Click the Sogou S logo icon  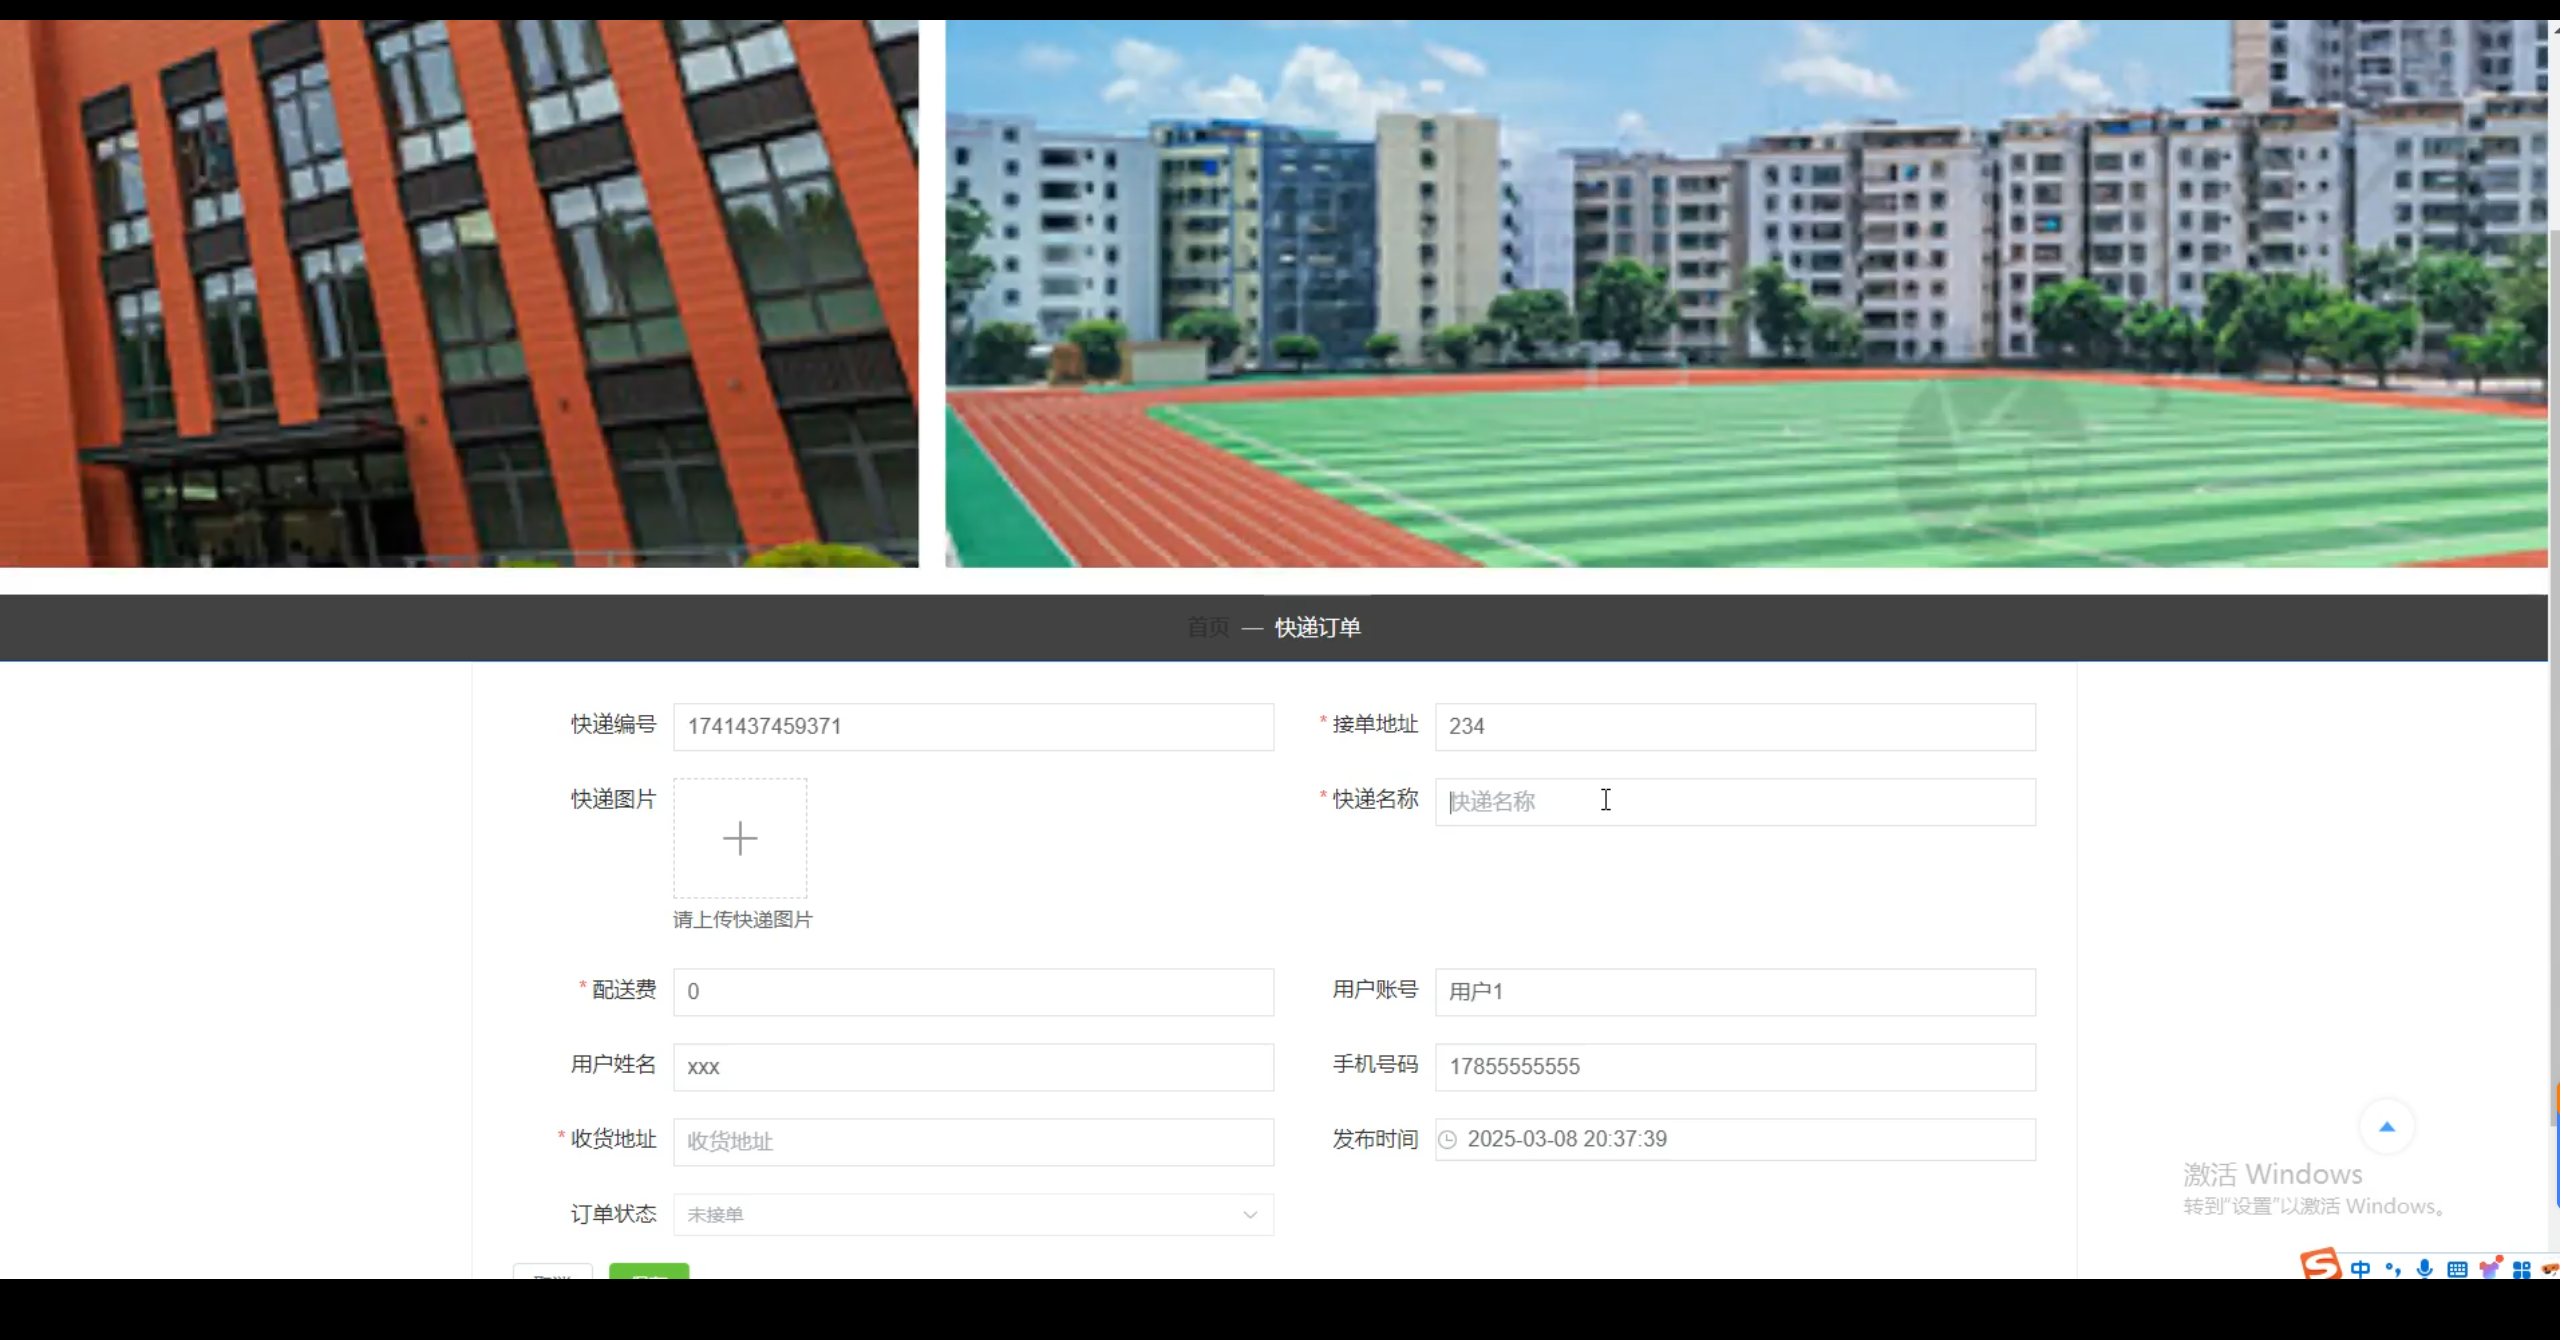[2320, 1266]
